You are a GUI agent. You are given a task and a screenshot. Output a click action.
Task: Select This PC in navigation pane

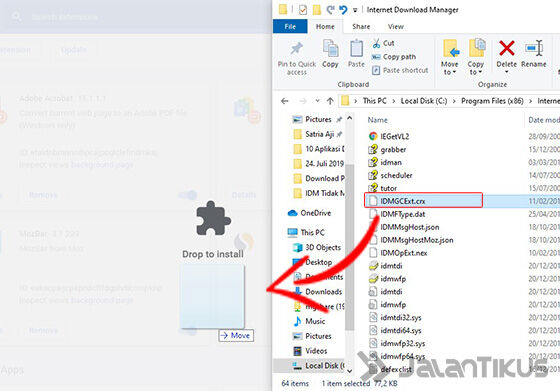[306, 232]
